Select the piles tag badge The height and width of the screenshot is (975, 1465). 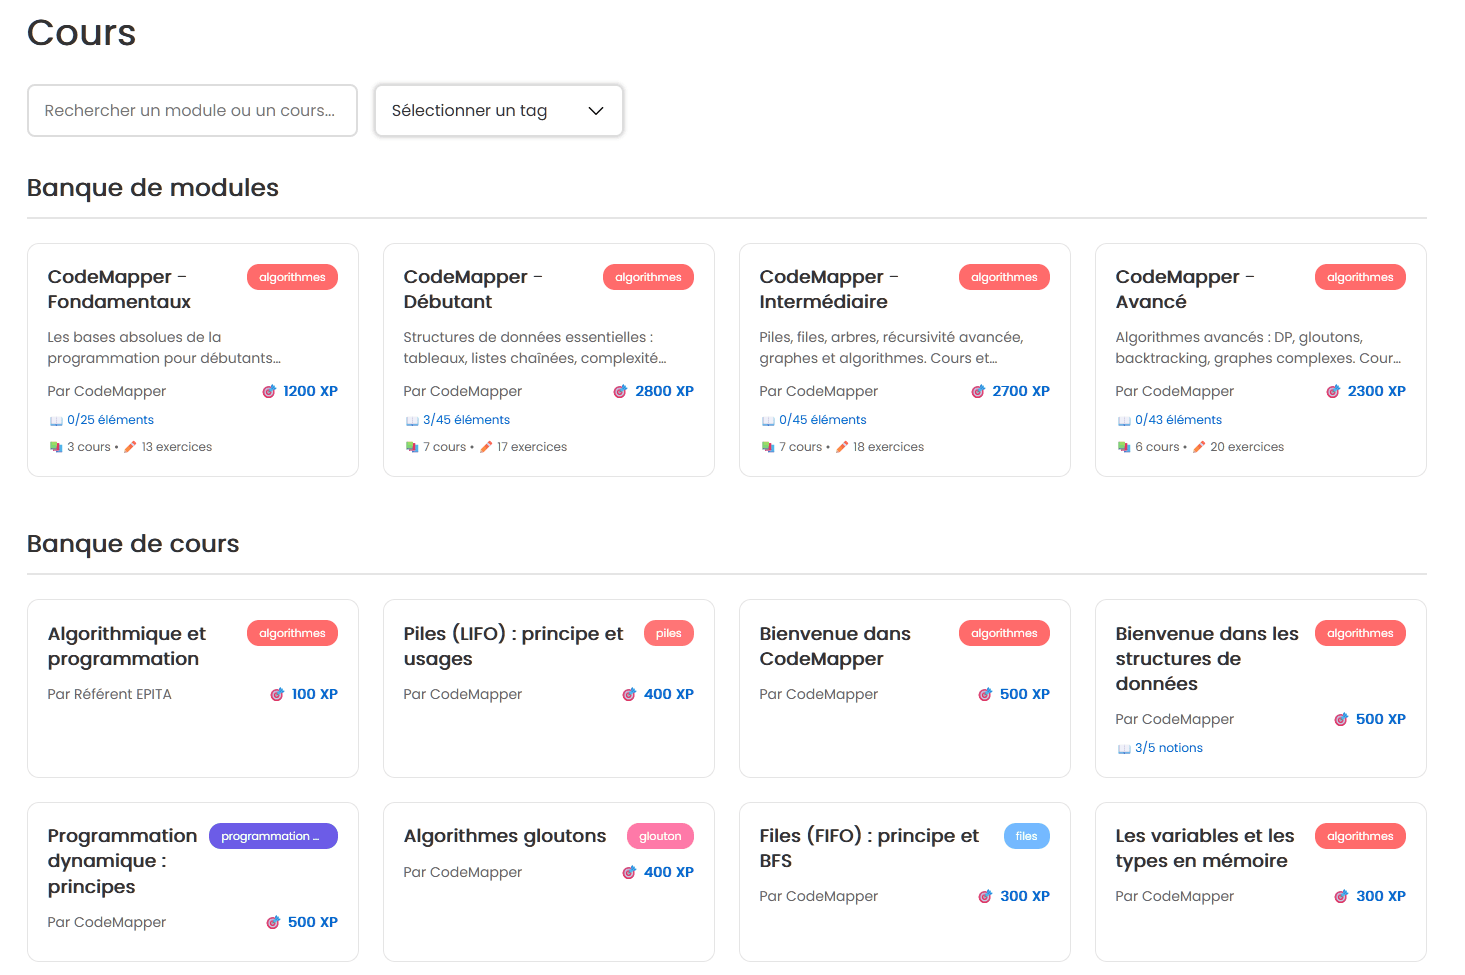(x=668, y=633)
